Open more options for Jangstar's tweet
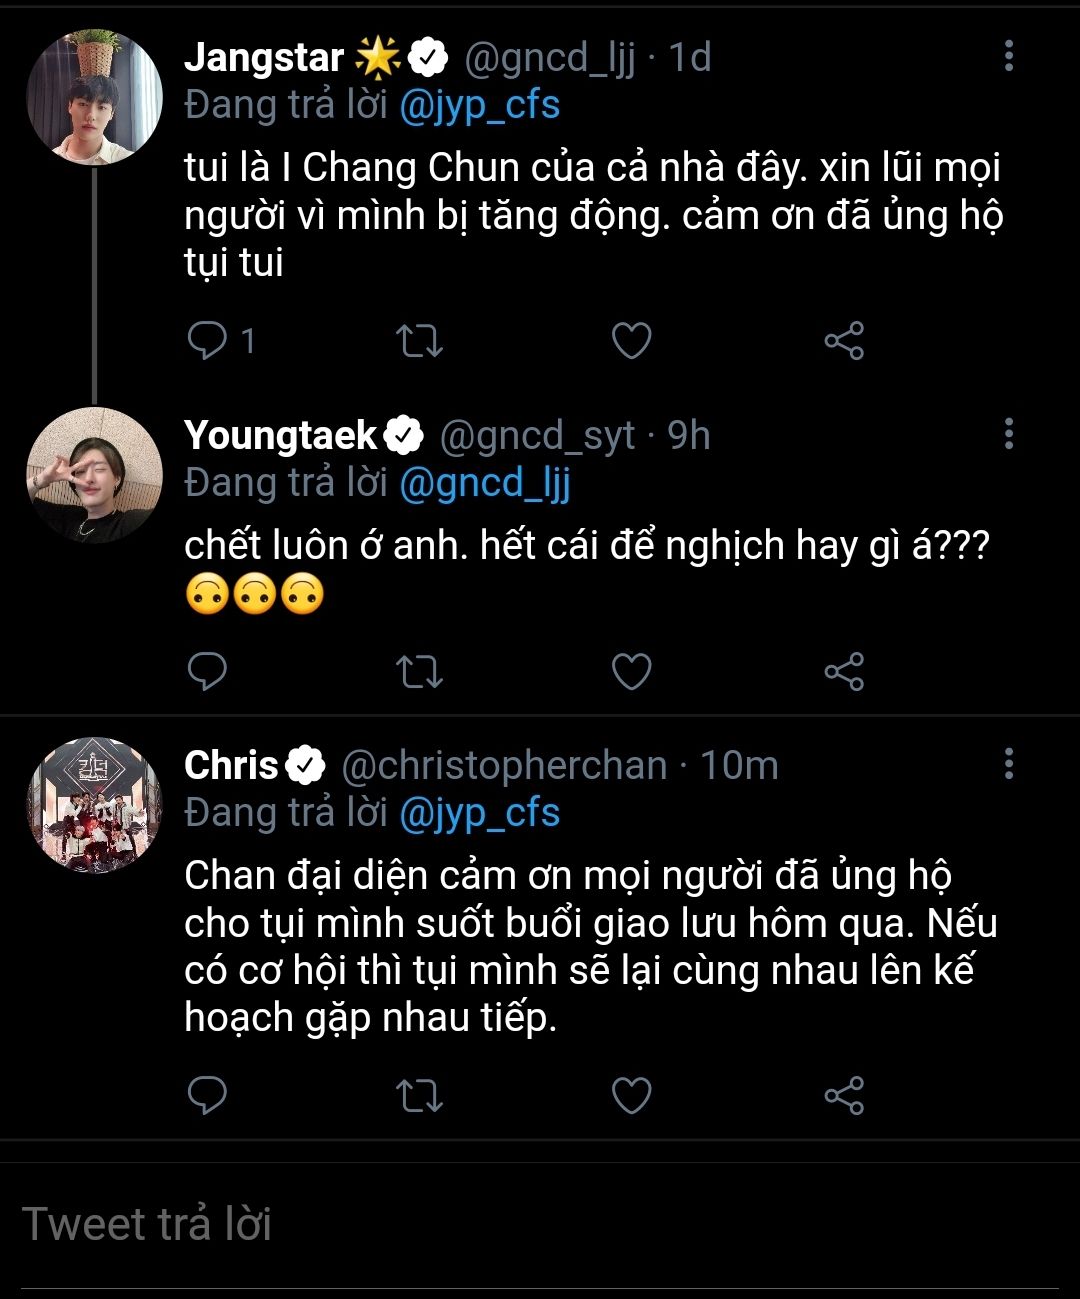The width and height of the screenshot is (1080, 1299). coord(1009,56)
